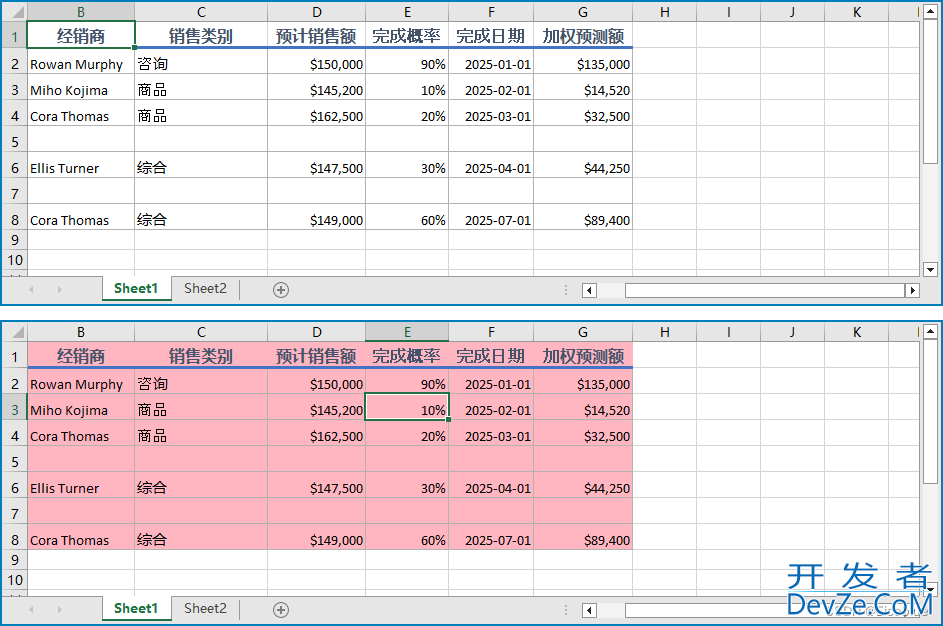Viewport: 943px width, 626px height.
Task: Click horizontal scroll left arrow in top window
Action: coord(589,290)
